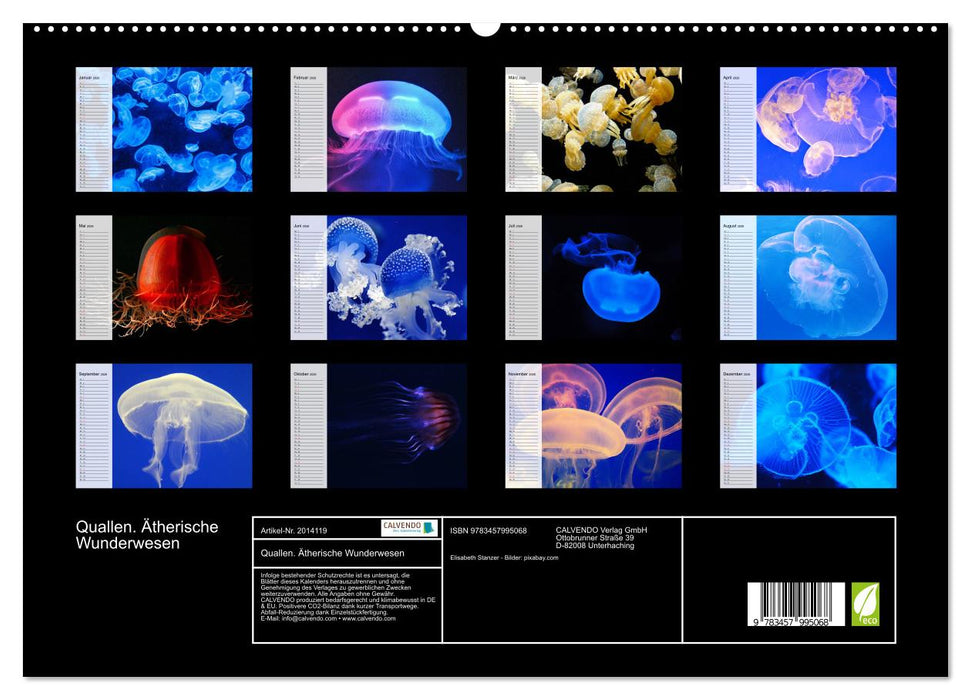Select the August translucent jellyfish thumbnail
Viewport: 971px width, 700px height.
(808, 277)
